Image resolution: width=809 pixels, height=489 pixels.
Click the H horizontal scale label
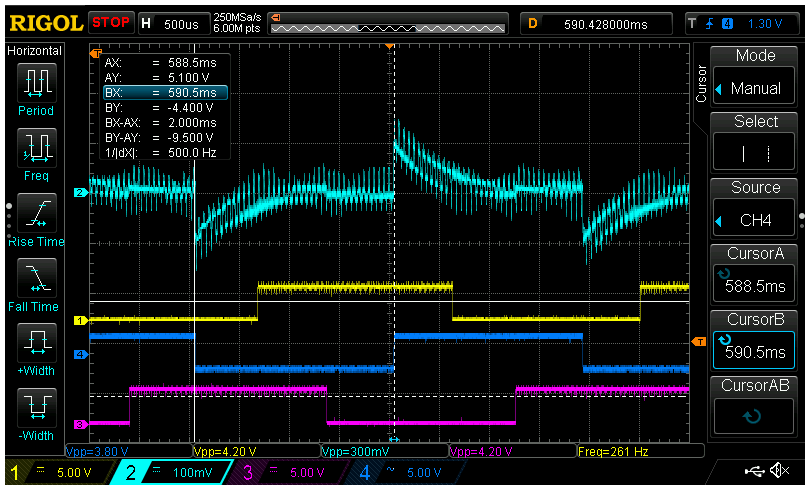(146, 24)
